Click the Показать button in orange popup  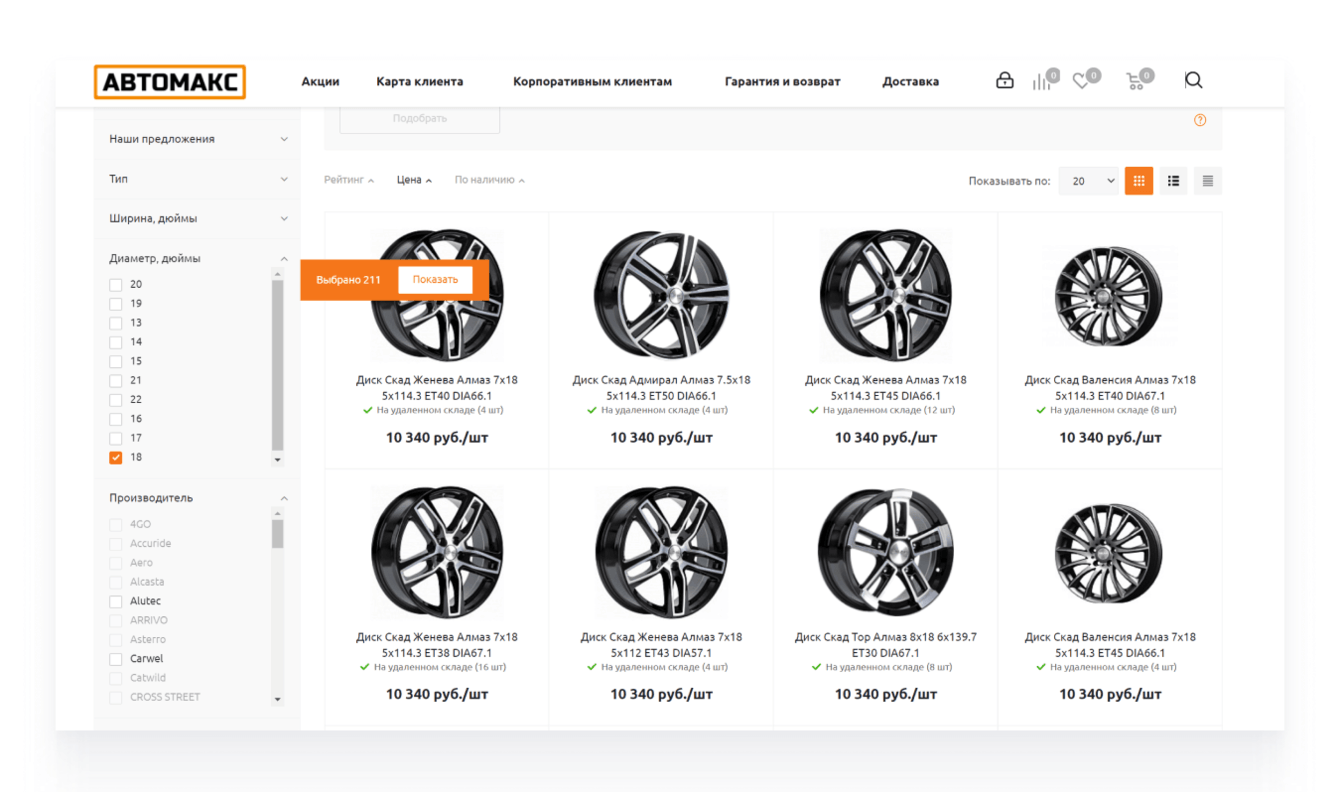pos(435,280)
